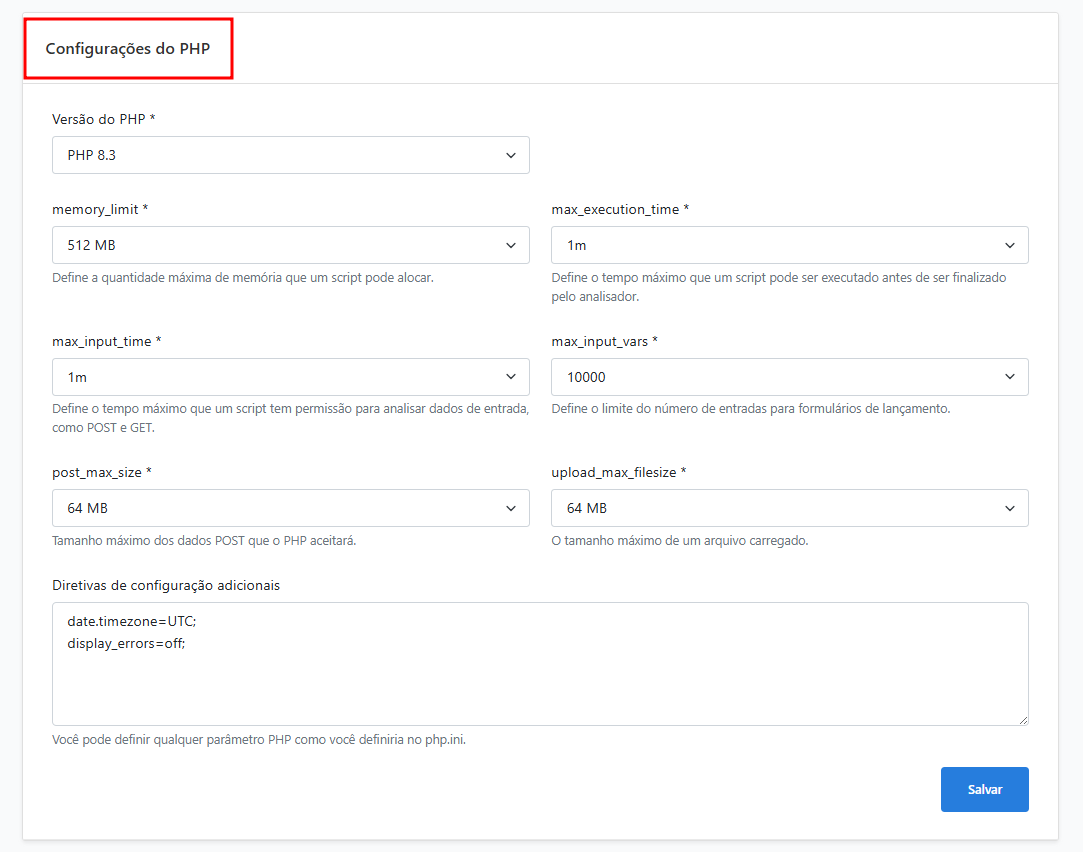Click the "Versão do PHP" field label
The height and width of the screenshot is (852, 1083).
point(103,119)
